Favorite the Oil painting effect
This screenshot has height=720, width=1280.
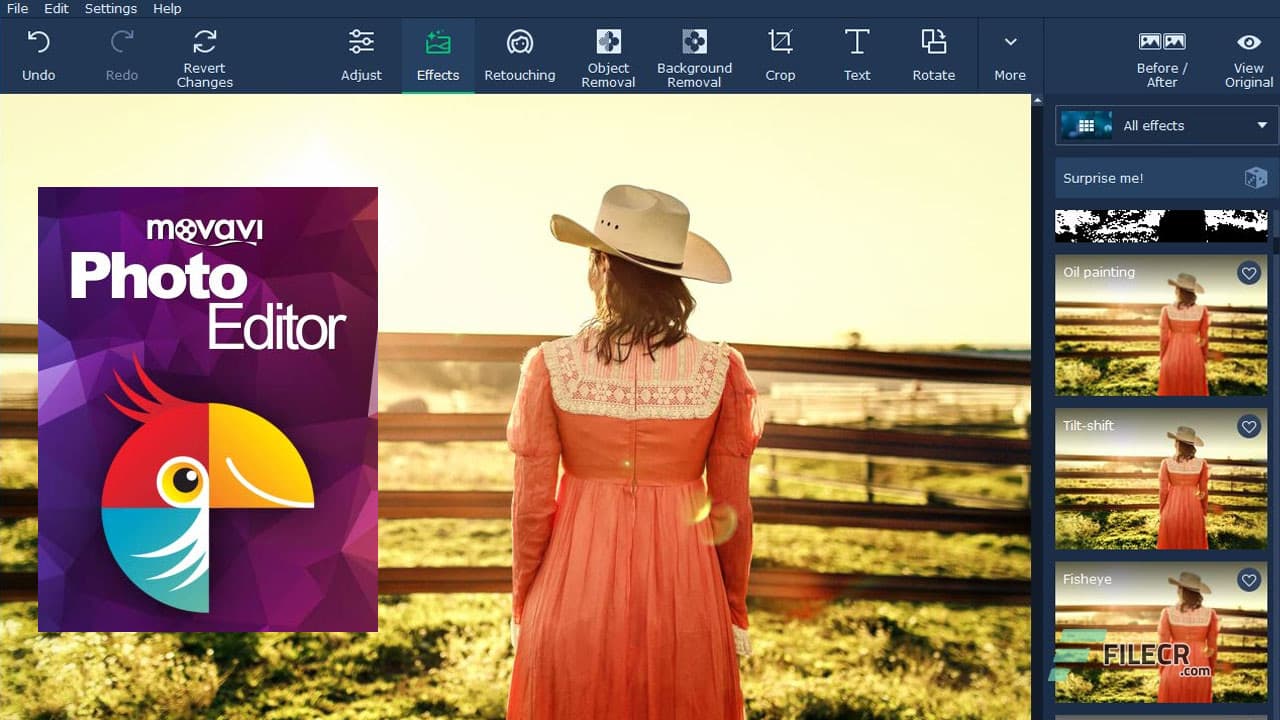click(x=1249, y=273)
